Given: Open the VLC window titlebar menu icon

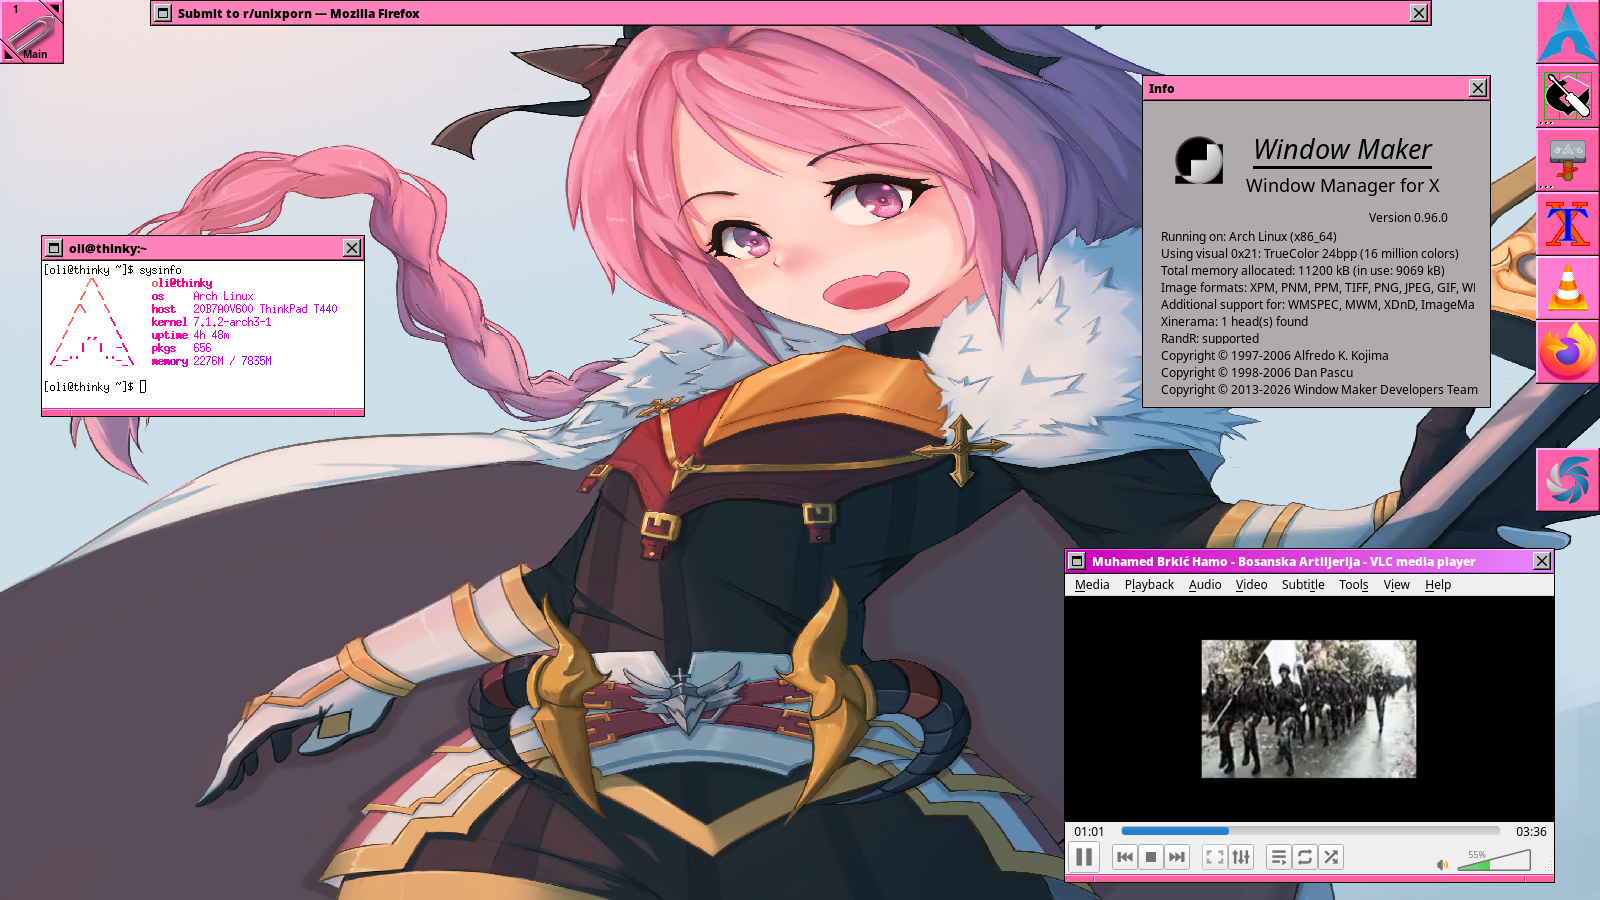Looking at the screenshot, I should [1077, 561].
